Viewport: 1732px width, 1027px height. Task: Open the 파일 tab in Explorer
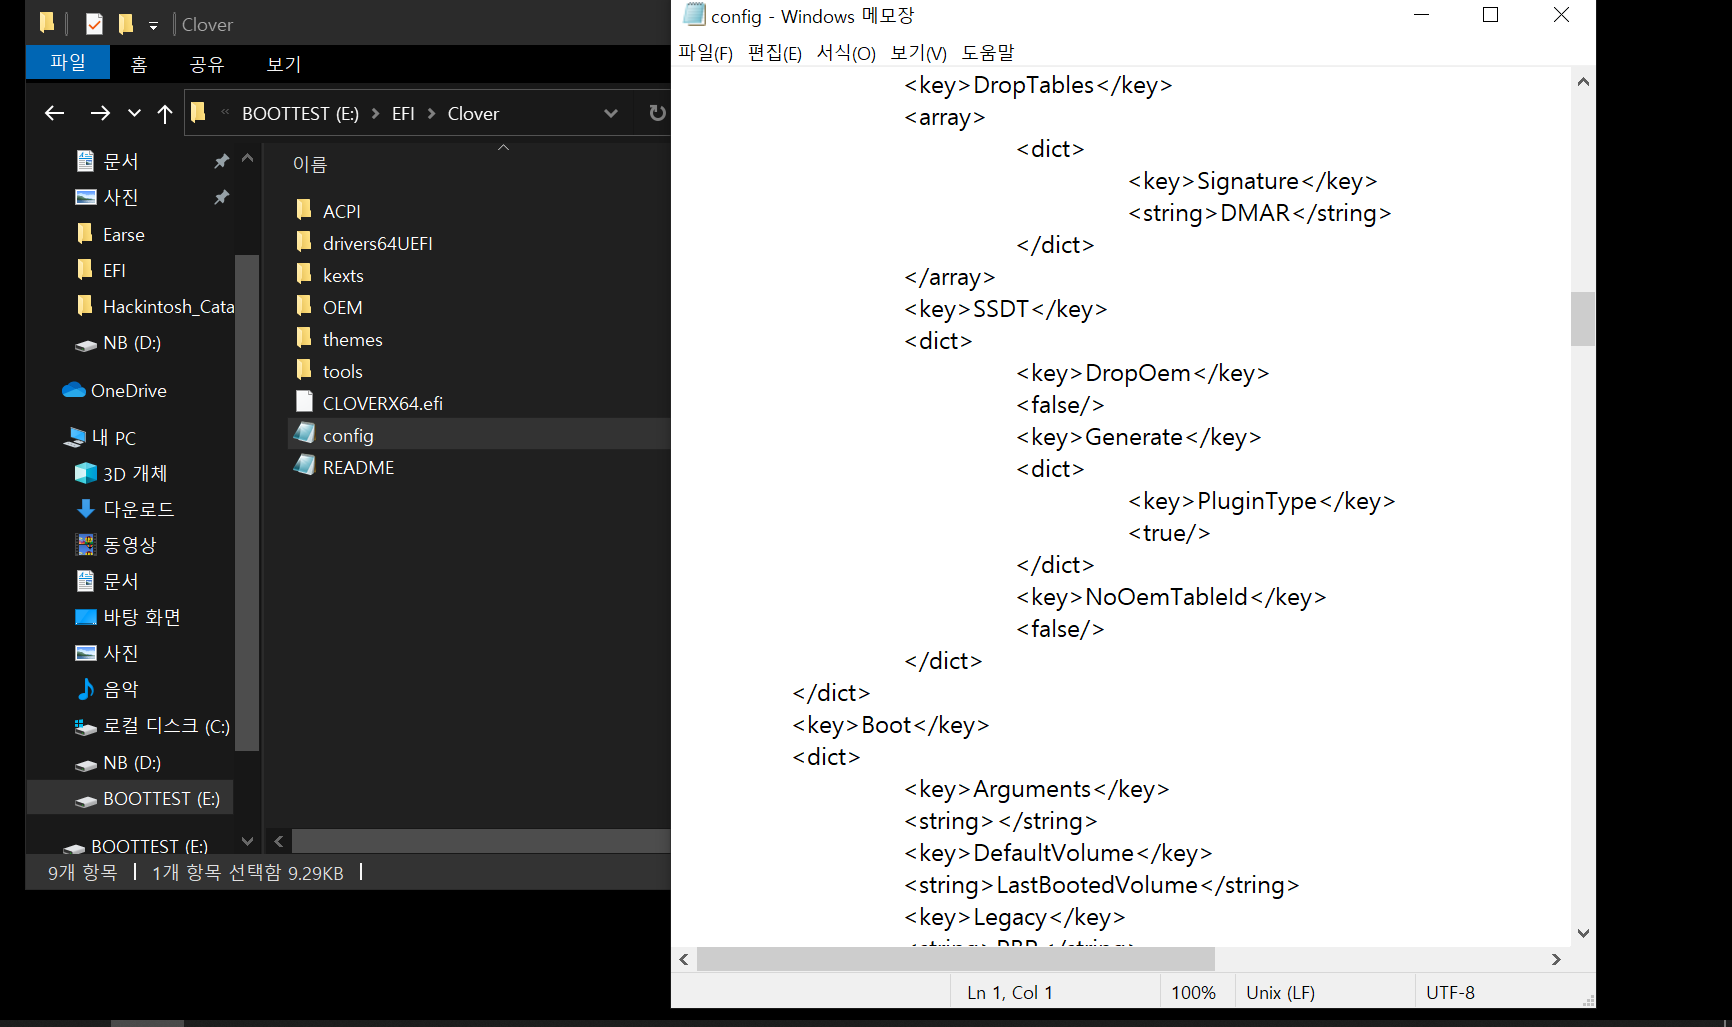pos(68,63)
